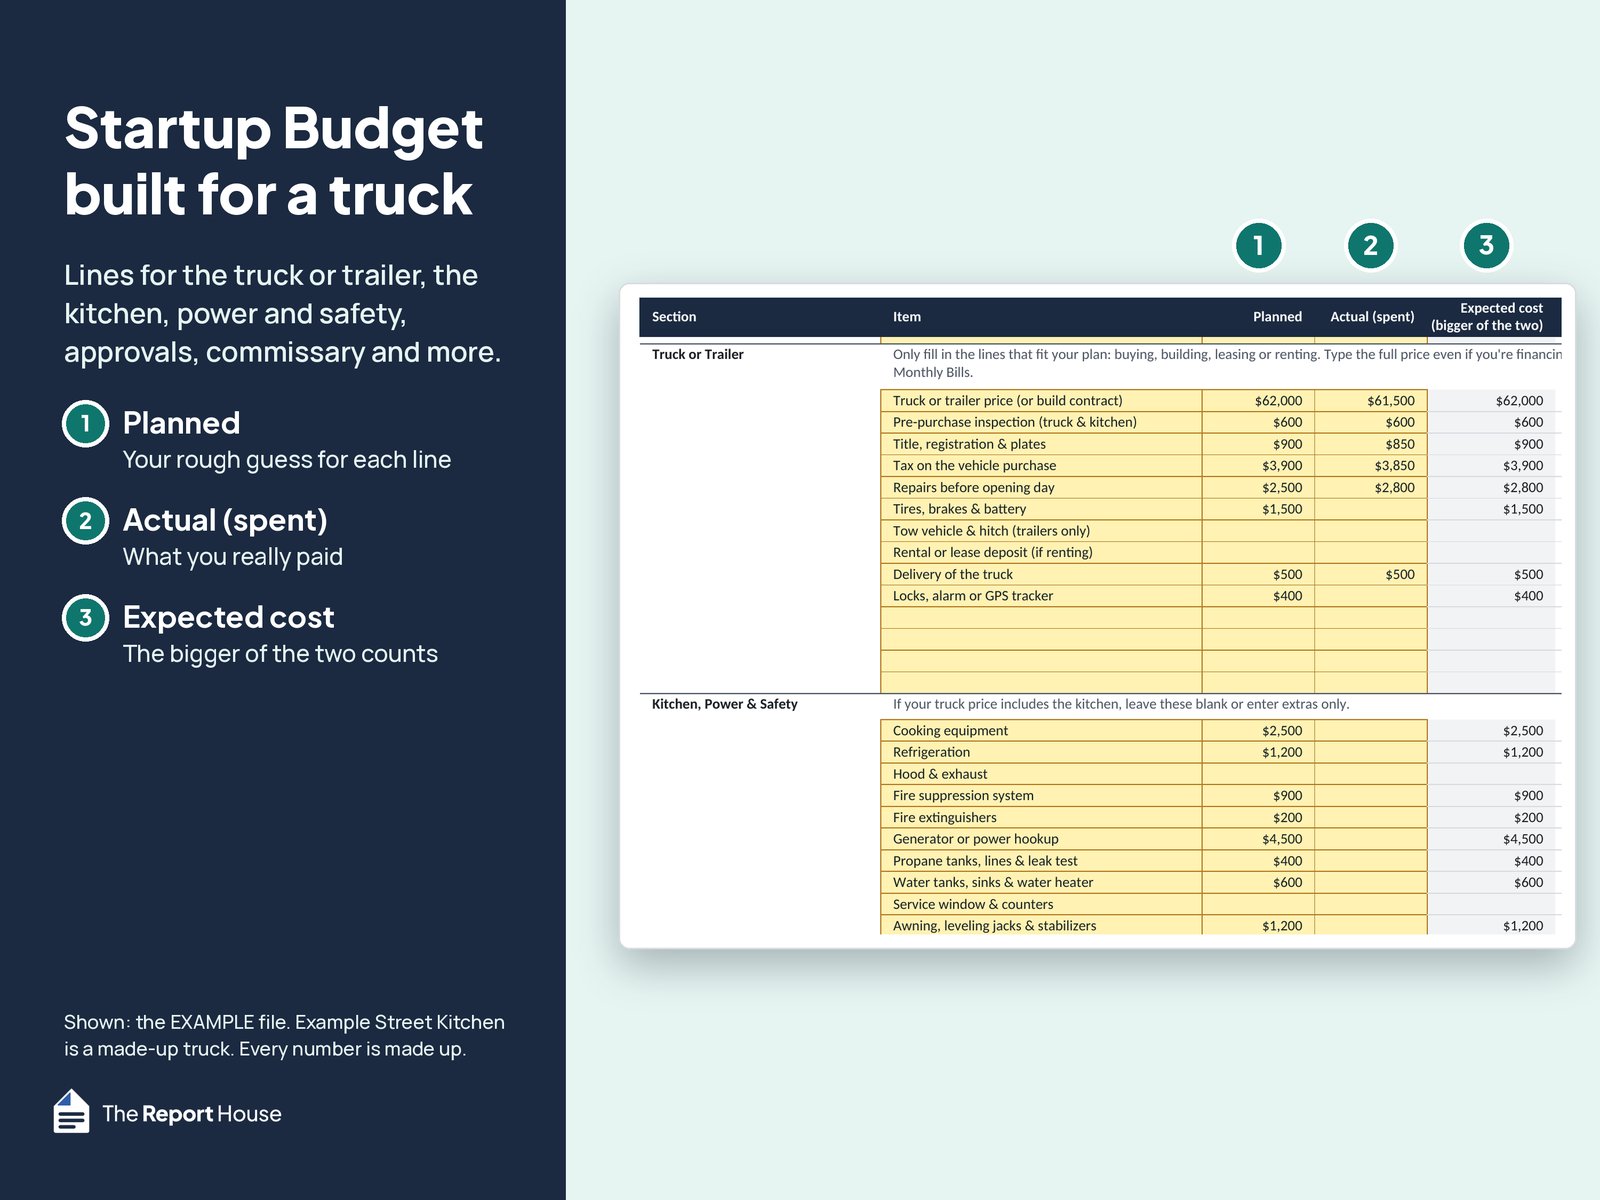This screenshot has width=1600, height=1200.
Task: Click The Report House logo icon
Action: click(x=71, y=1111)
